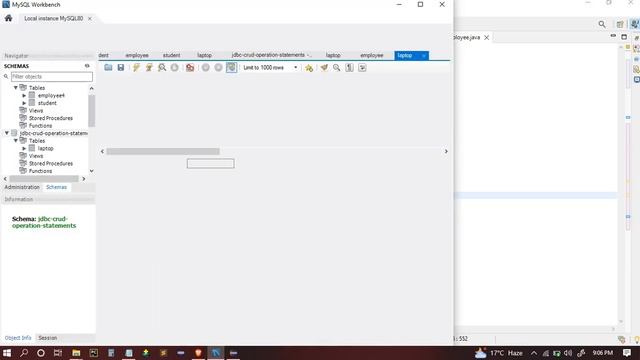Execute the whole script with lightning icon

[x=136, y=68]
